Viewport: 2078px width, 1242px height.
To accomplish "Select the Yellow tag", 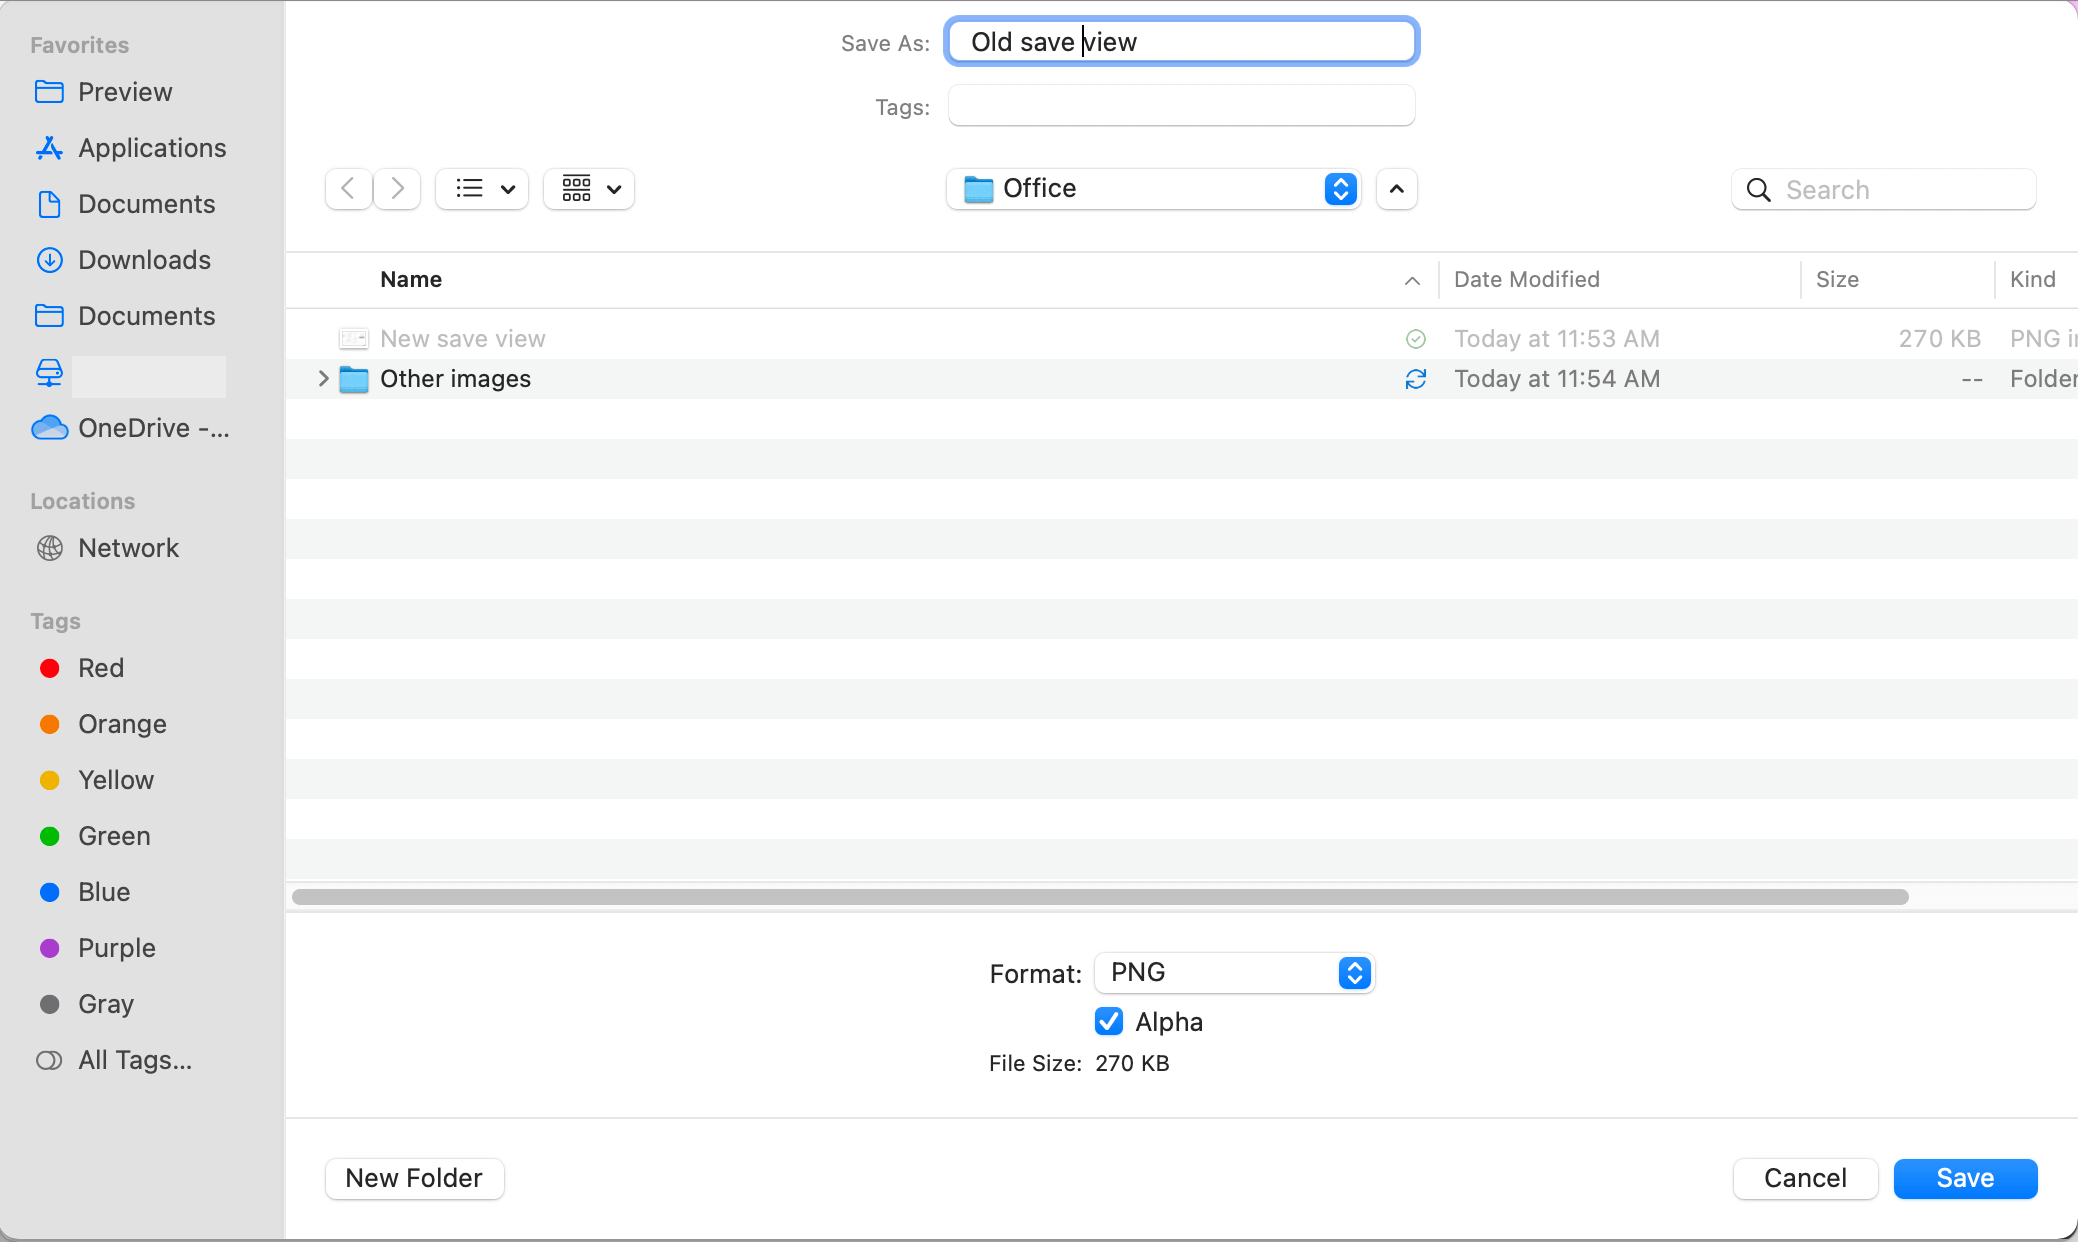I will coord(97,780).
